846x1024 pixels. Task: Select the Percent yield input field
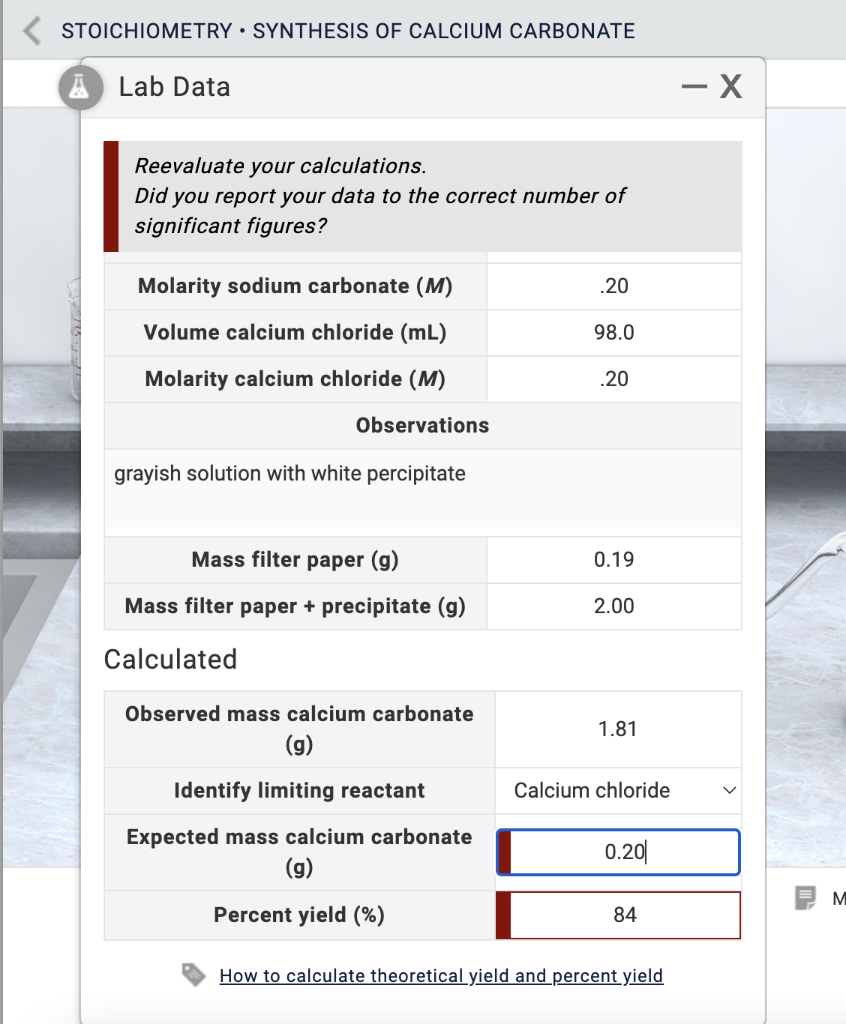pyautogui.click(x=617, y=914)
